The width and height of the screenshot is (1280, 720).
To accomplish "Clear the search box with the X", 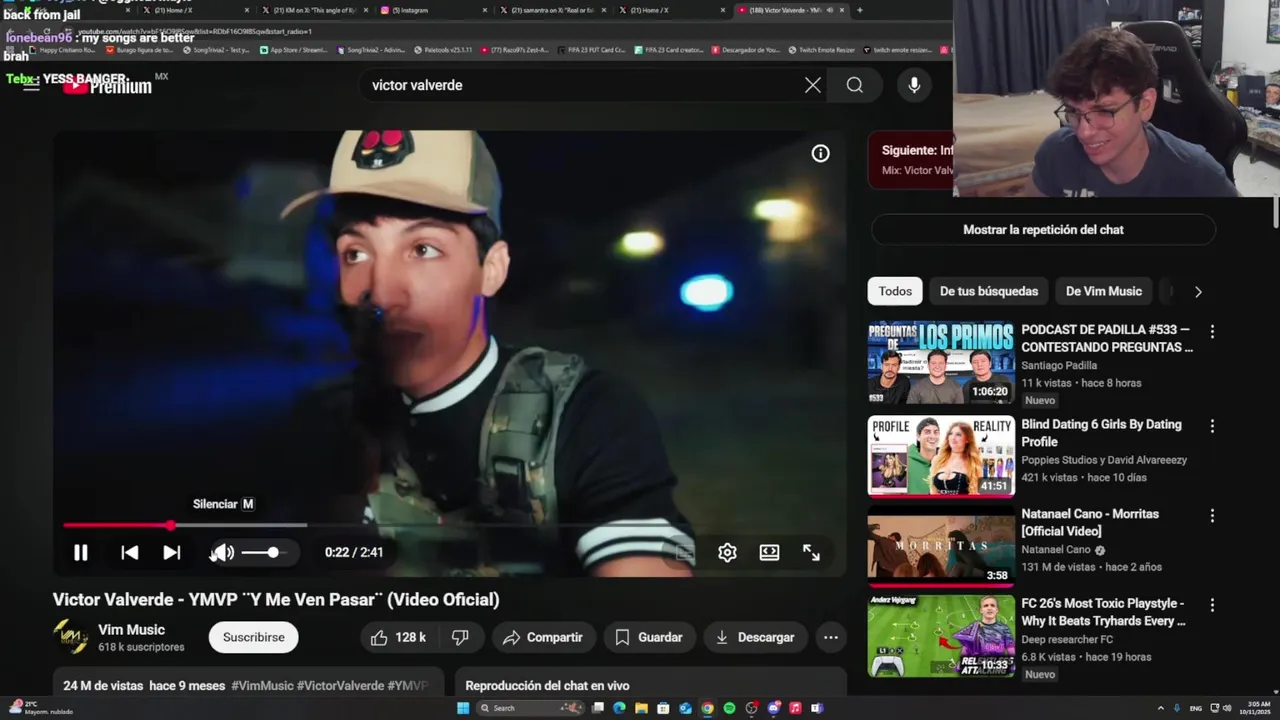I will tap(813, 85).
